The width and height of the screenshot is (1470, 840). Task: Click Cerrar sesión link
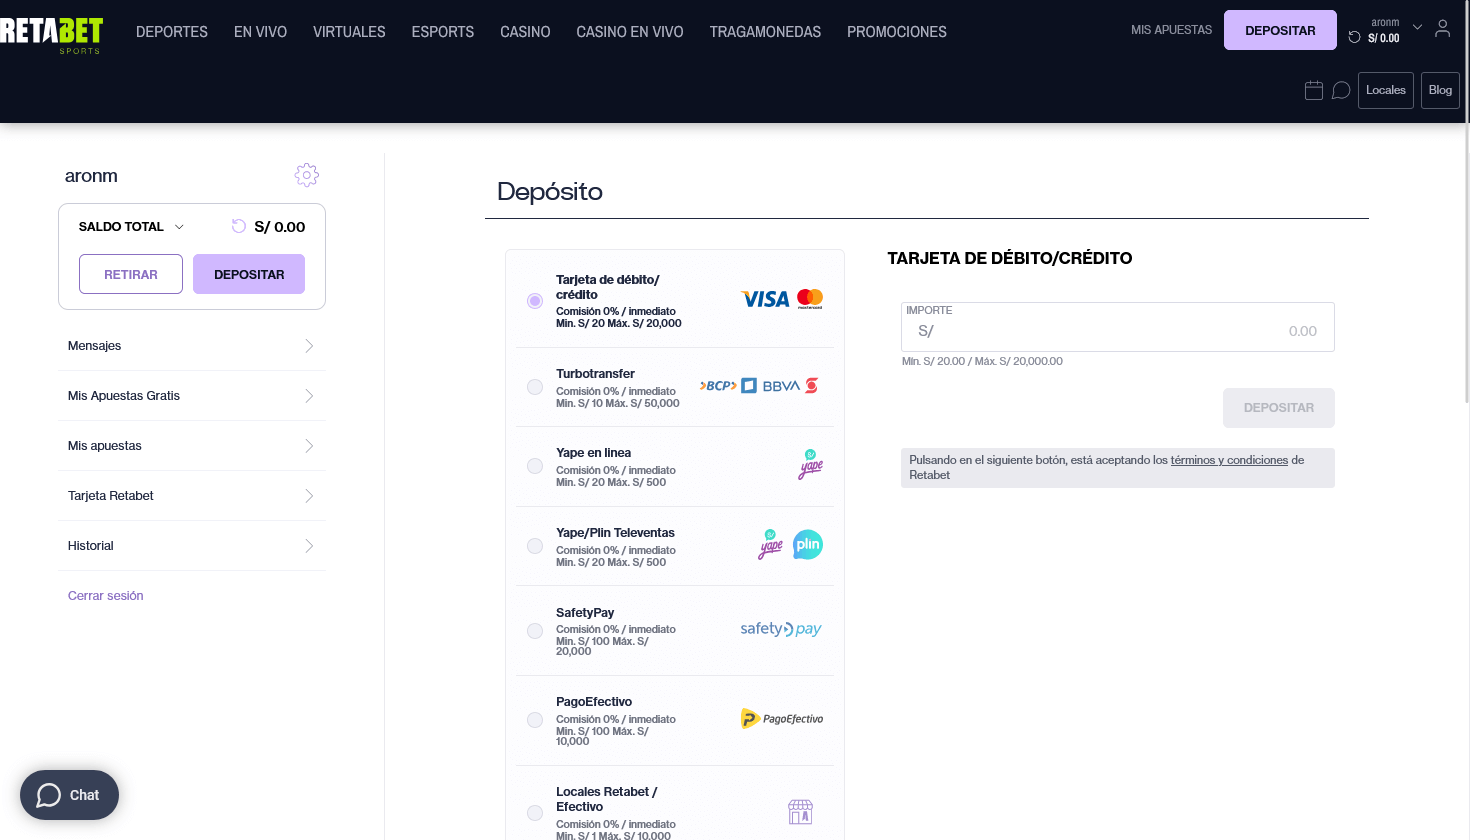(x=105, y=596)
